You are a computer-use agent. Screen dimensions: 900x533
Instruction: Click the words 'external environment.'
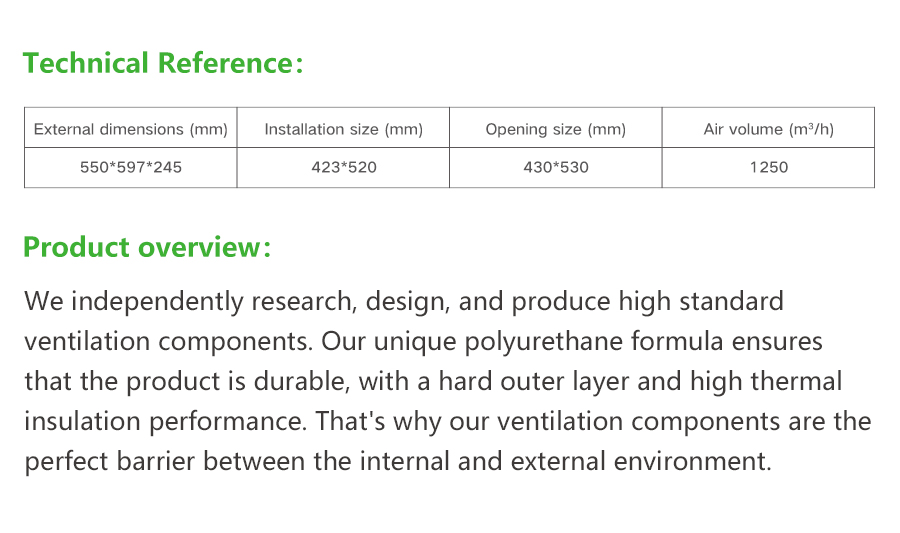pos(641,461)
